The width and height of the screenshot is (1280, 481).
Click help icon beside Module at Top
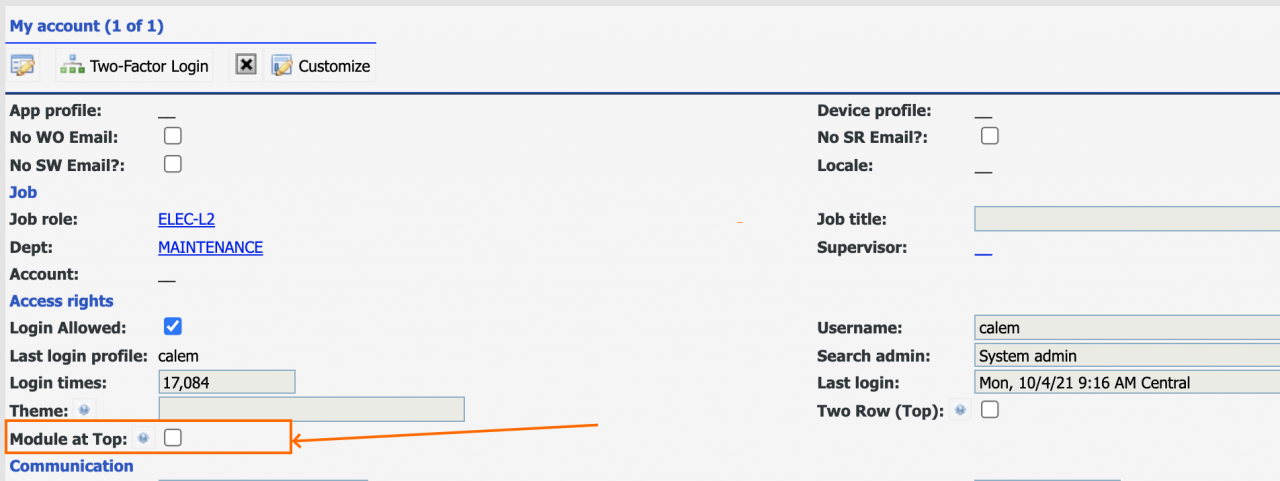coord(143,438)
